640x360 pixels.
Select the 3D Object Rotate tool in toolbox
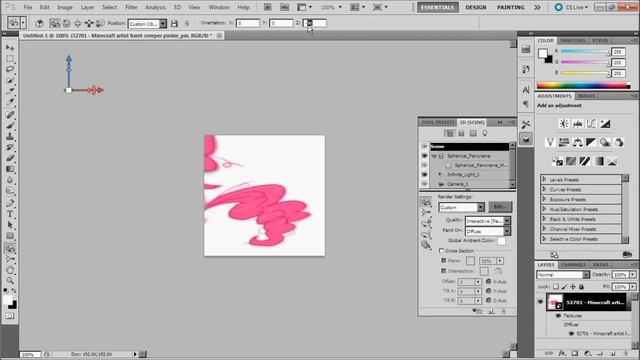coord(10,248)
